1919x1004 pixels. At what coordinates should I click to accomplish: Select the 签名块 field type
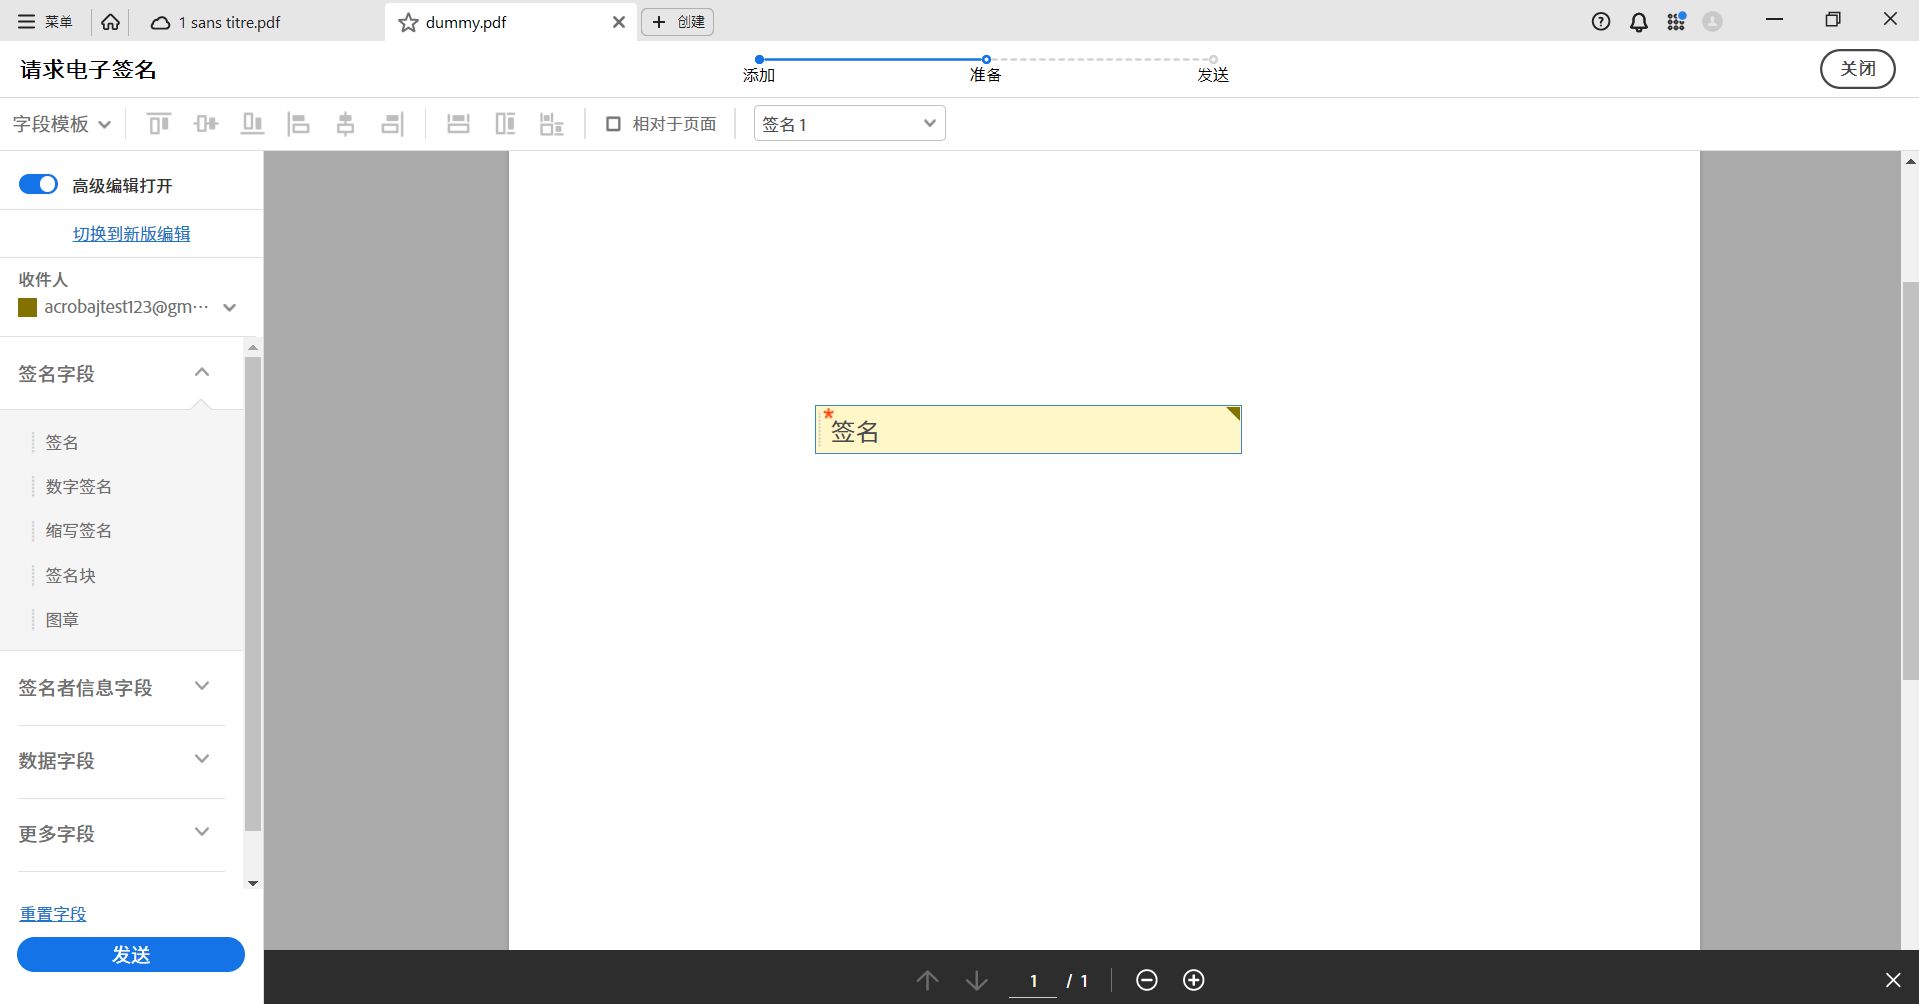71,575
